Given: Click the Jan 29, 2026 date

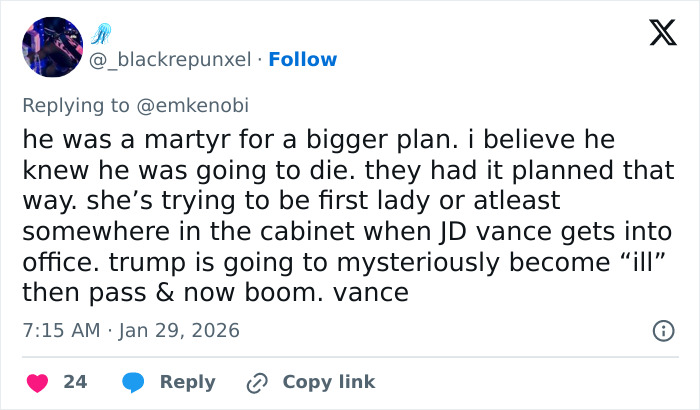Looking at the screenshot, I should coord(178,329).
